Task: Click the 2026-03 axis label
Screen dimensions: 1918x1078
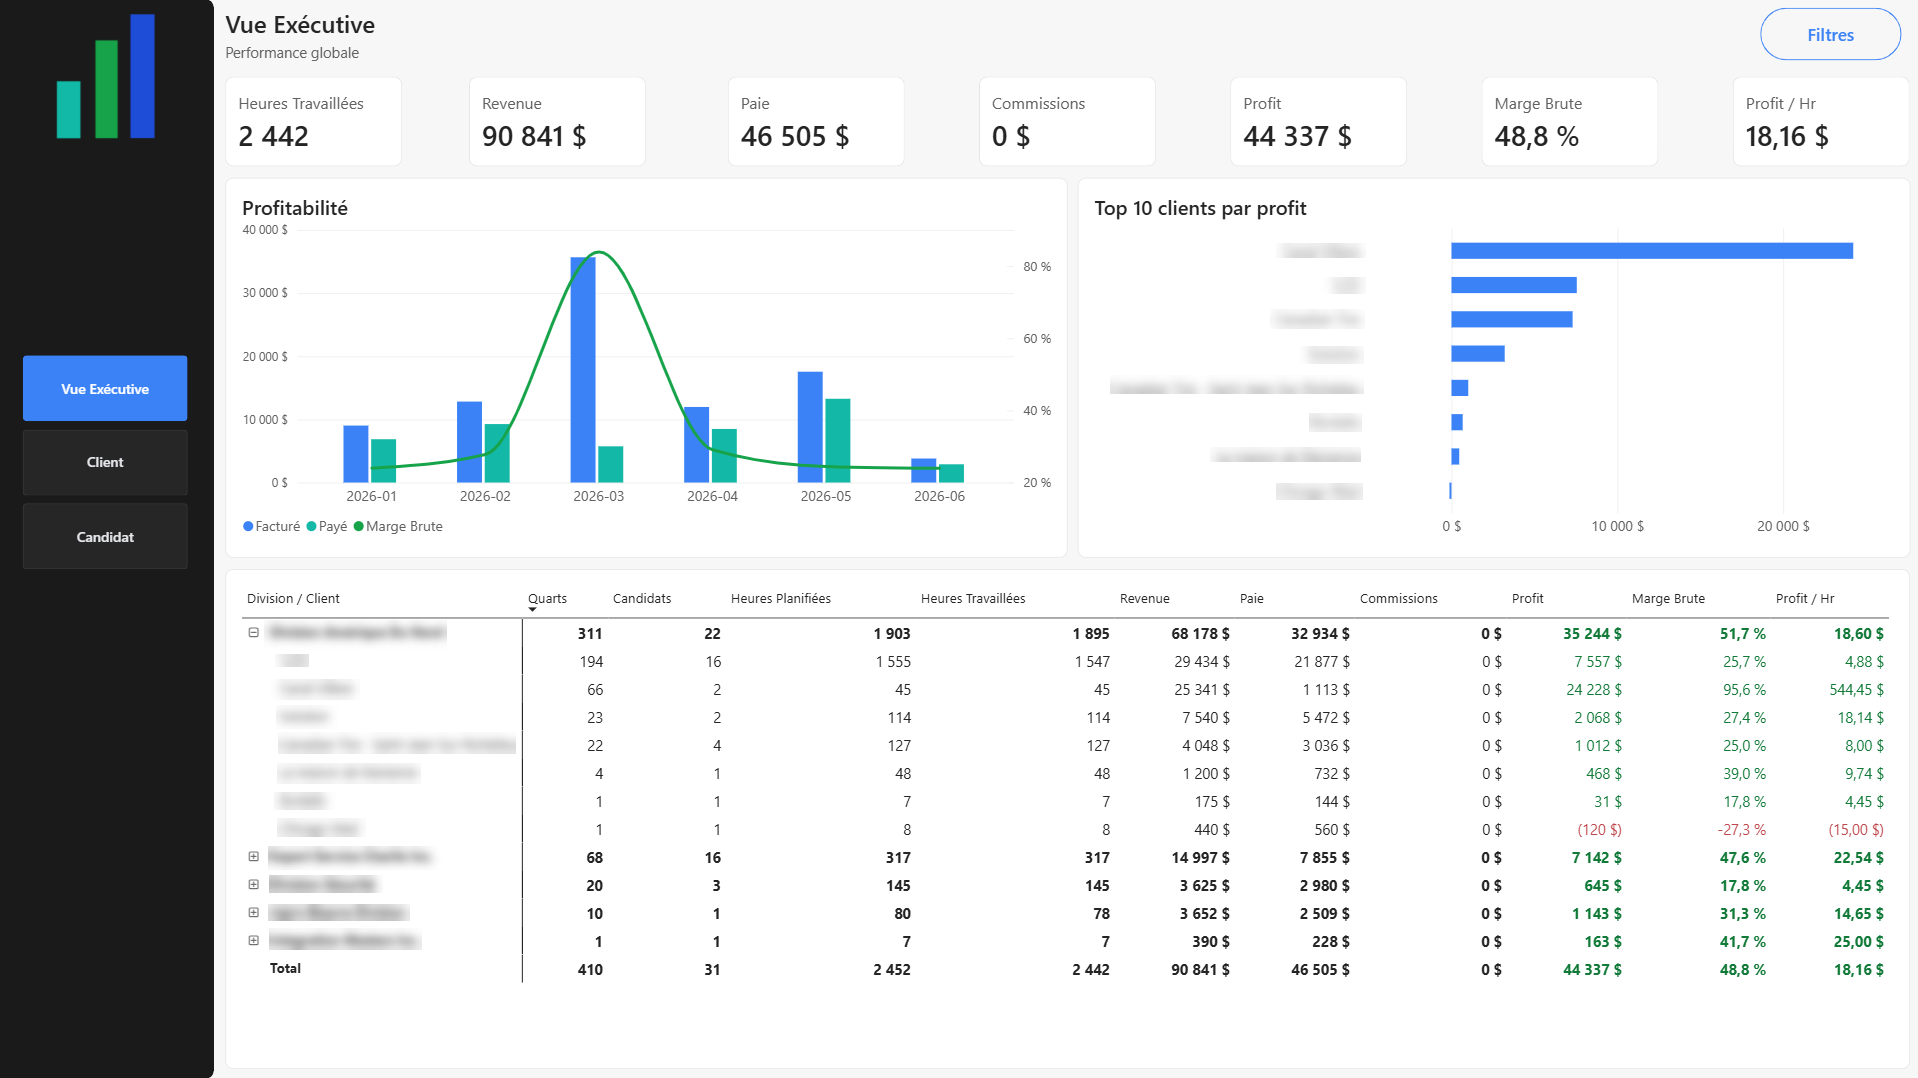Action: 598,497
